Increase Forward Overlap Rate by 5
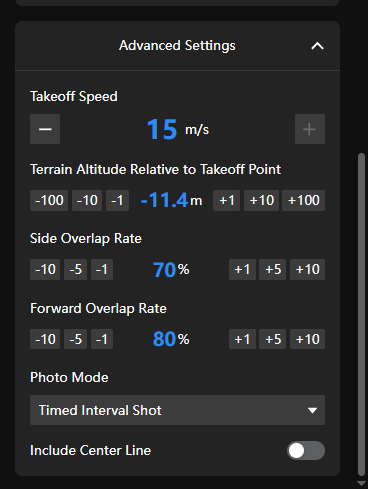 [x=272, y=339]
